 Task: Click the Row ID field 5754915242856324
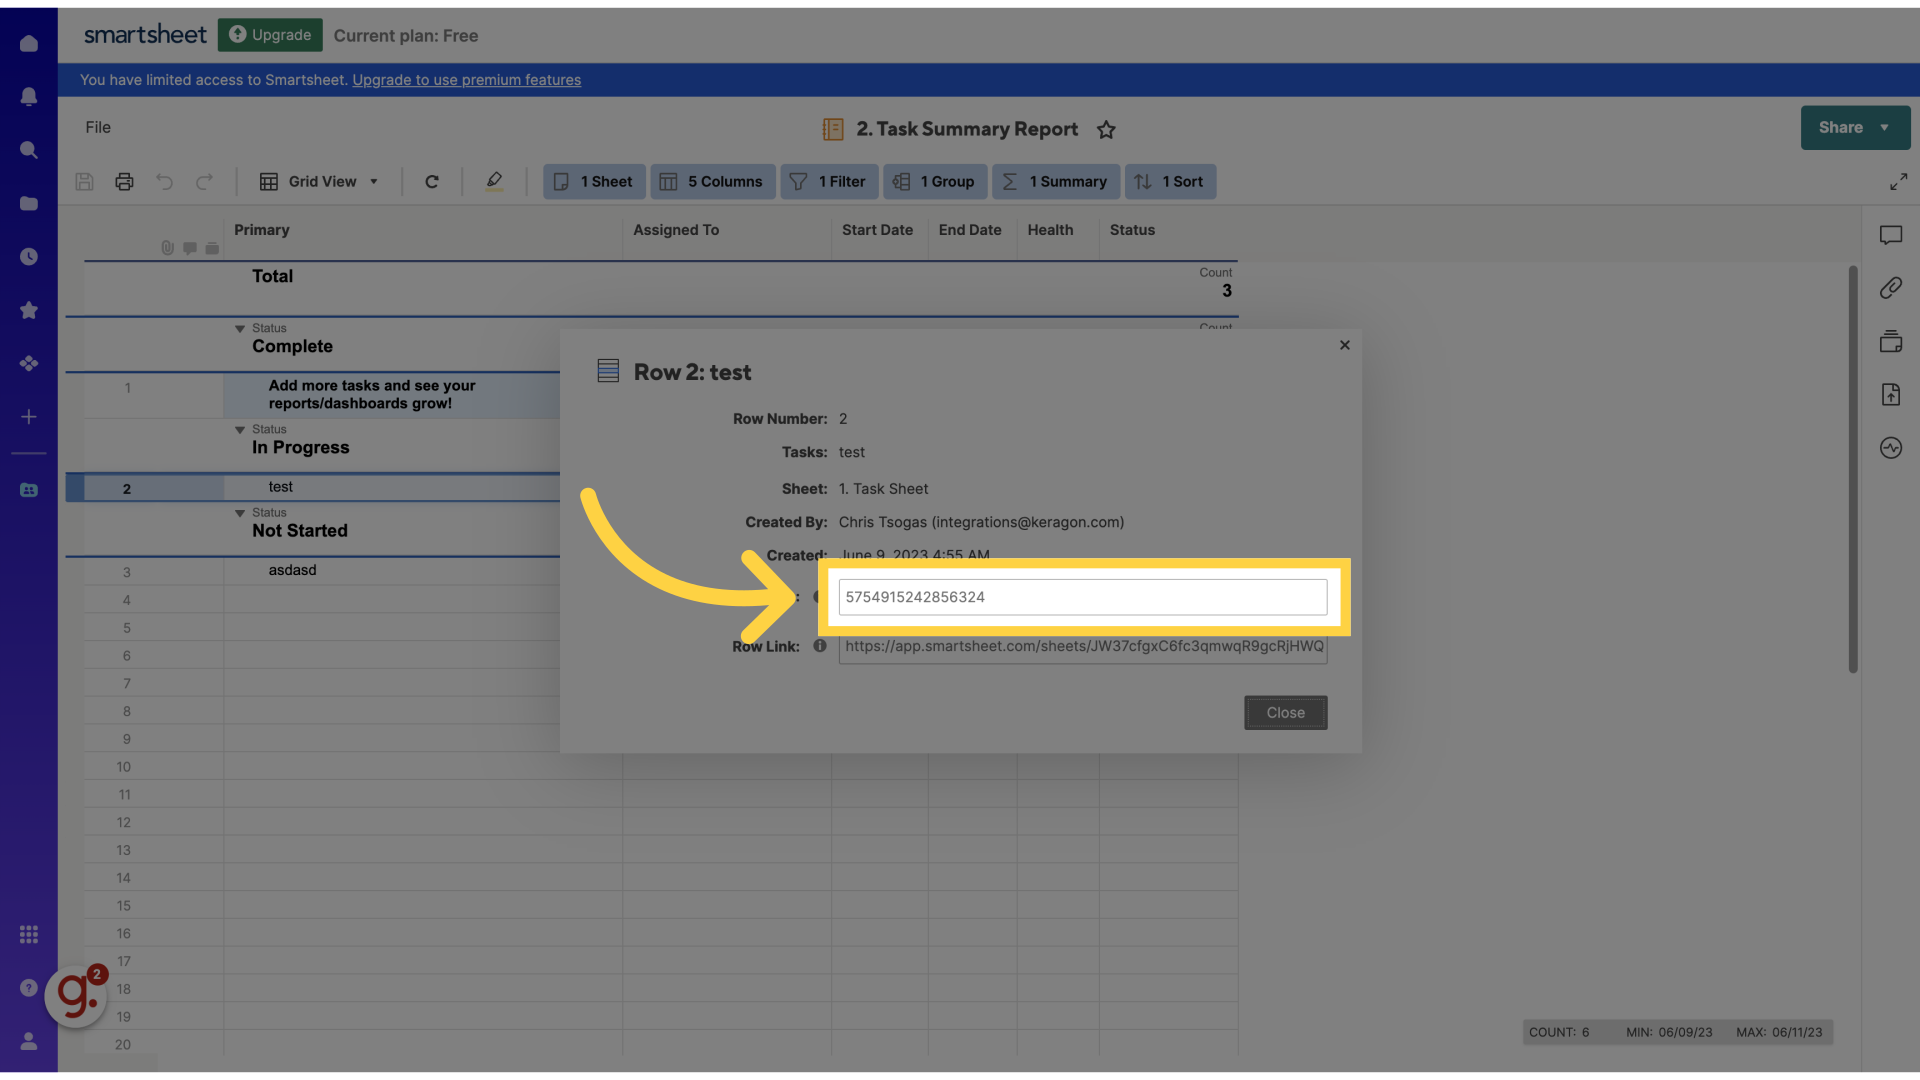click(1082, 597)
